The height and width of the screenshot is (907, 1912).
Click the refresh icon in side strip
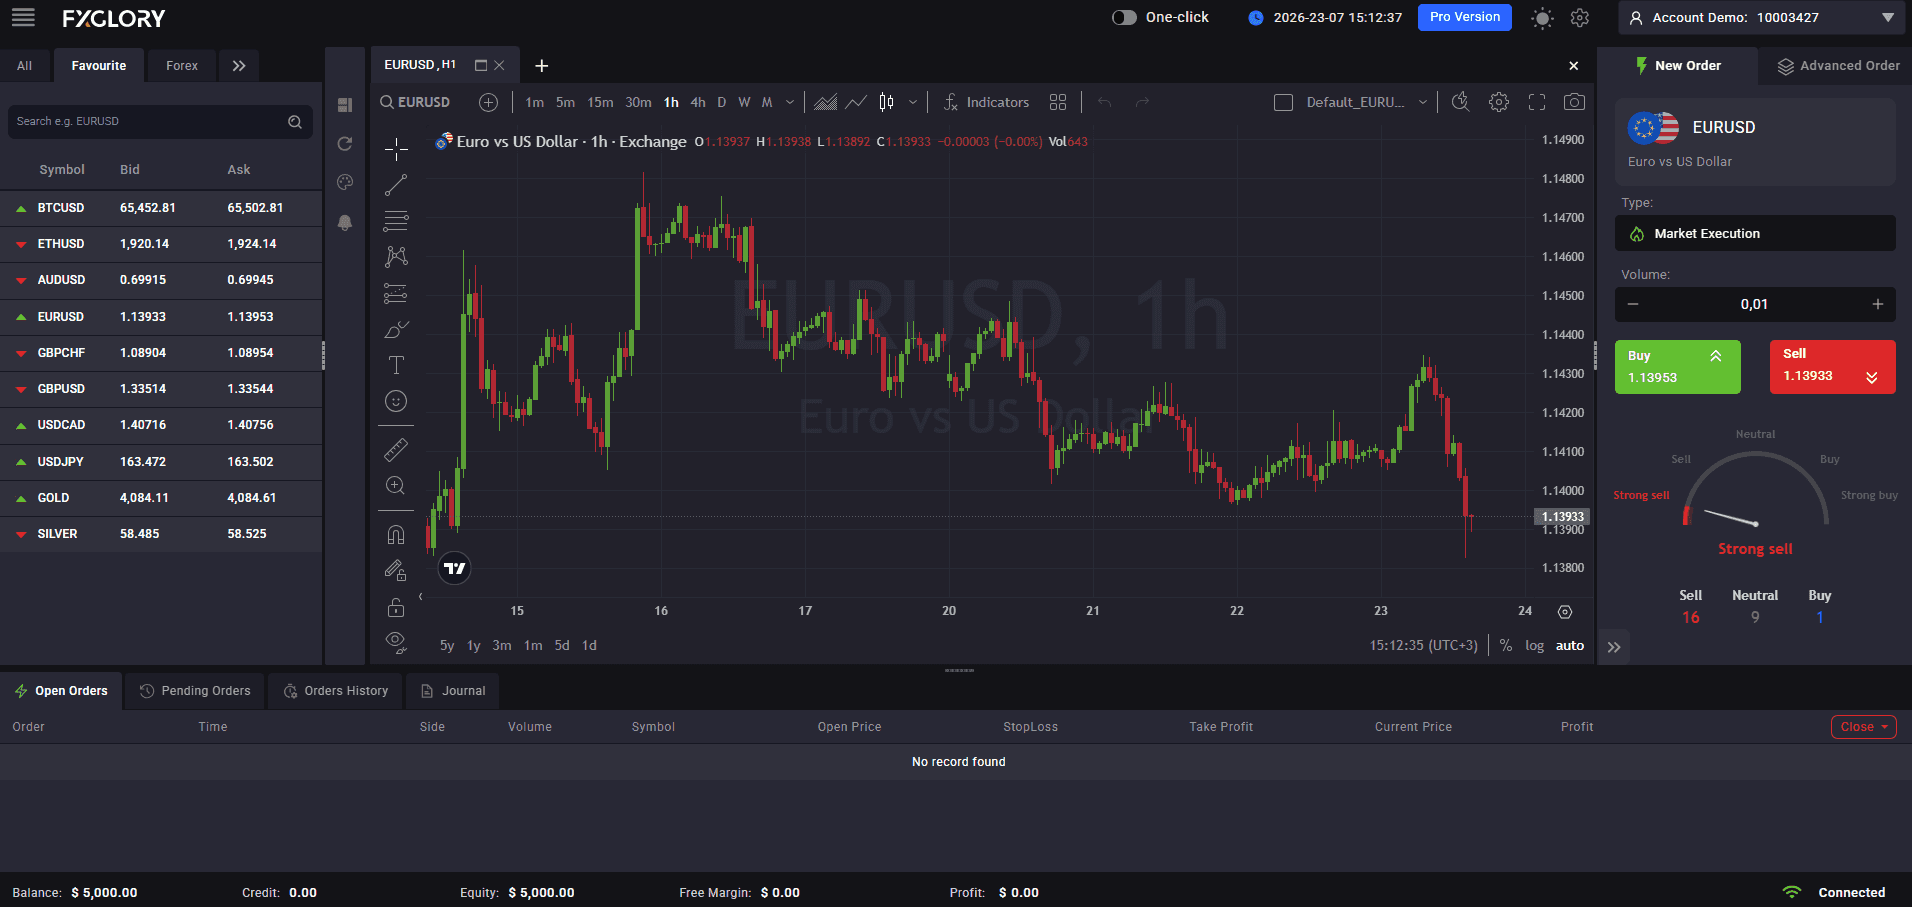point(345,144)
